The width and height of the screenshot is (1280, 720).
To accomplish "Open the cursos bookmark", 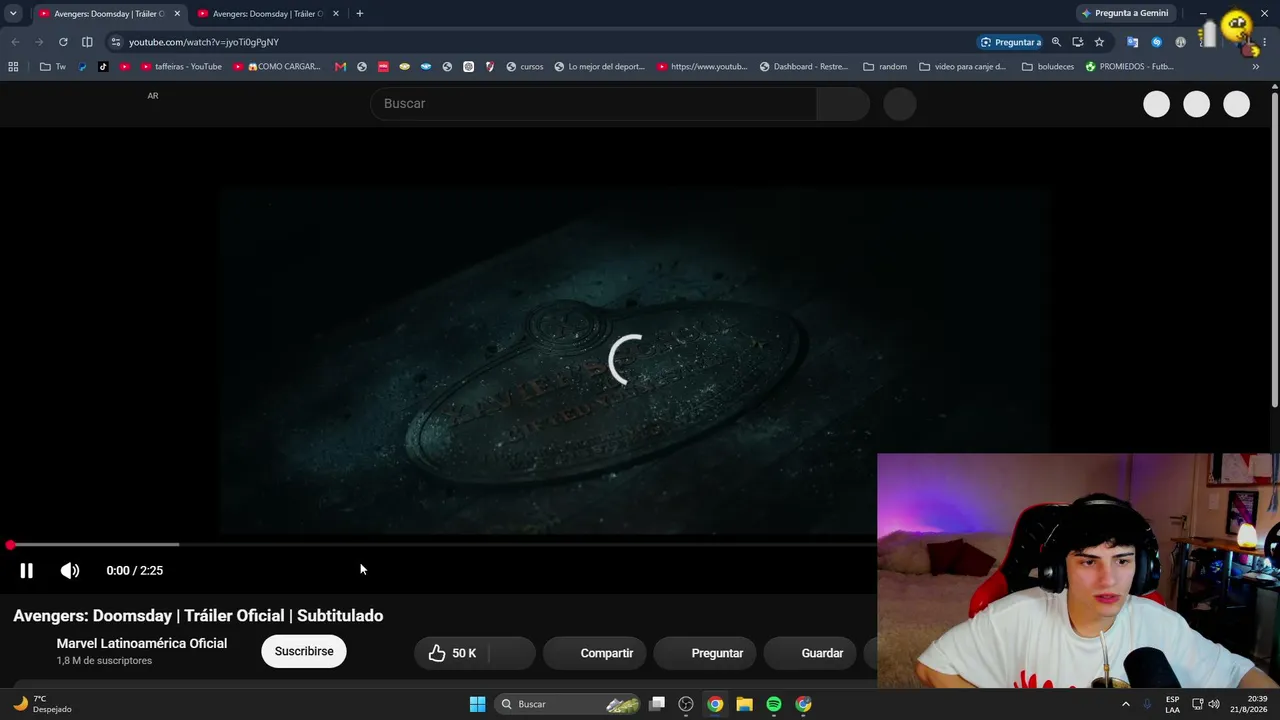I will pos(525,67).
